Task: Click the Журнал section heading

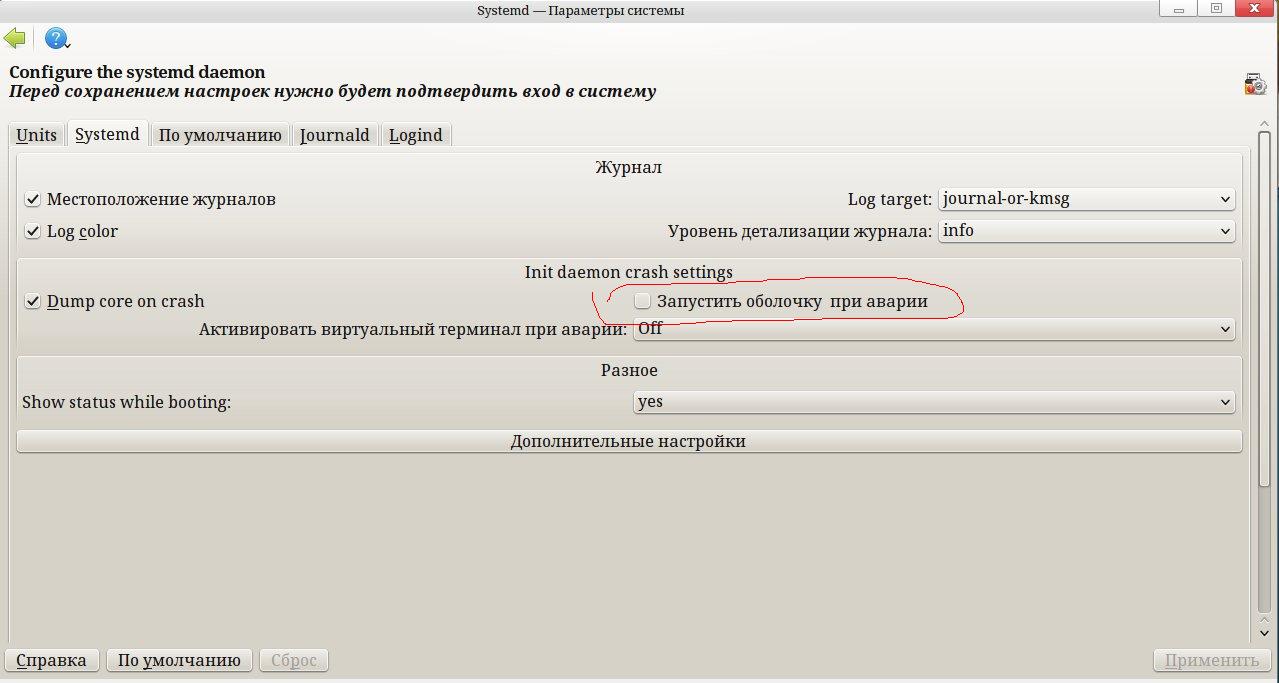Action: [x=628, y=167]
